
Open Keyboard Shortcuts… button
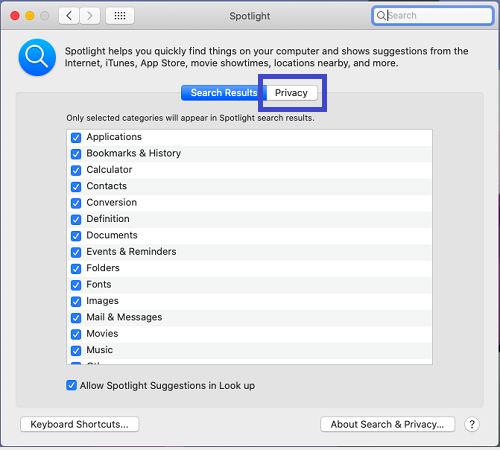(80, 424)
